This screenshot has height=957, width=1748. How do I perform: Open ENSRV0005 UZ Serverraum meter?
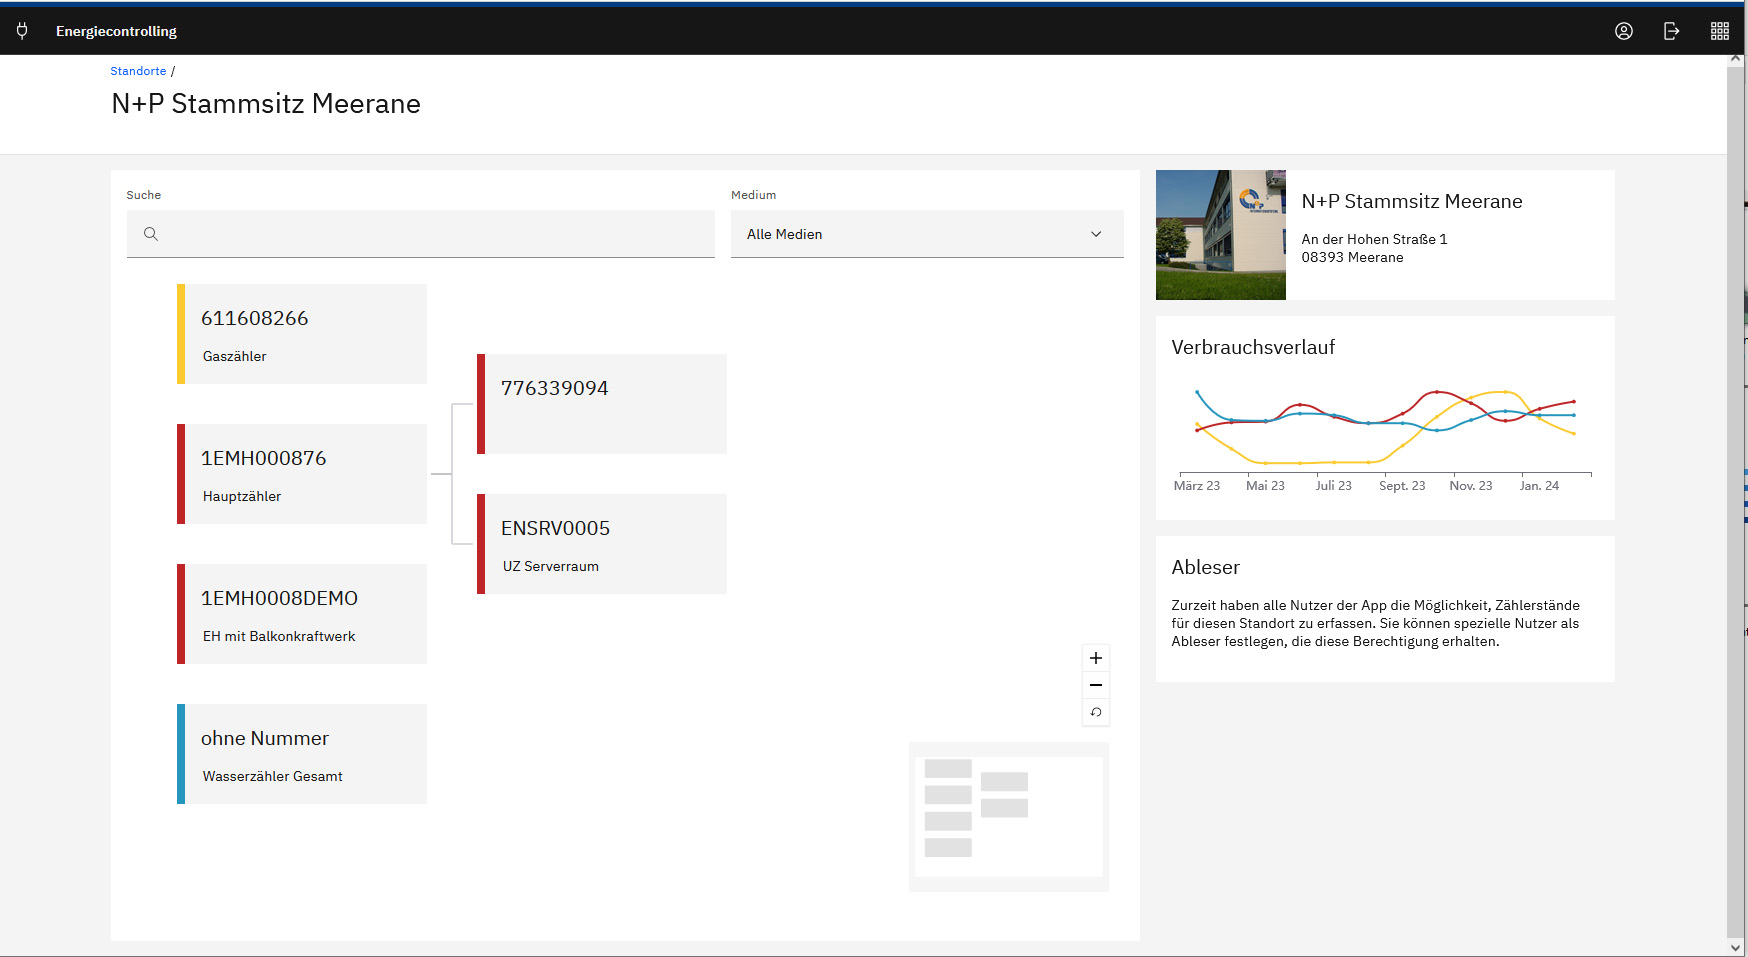pos(602,544)
